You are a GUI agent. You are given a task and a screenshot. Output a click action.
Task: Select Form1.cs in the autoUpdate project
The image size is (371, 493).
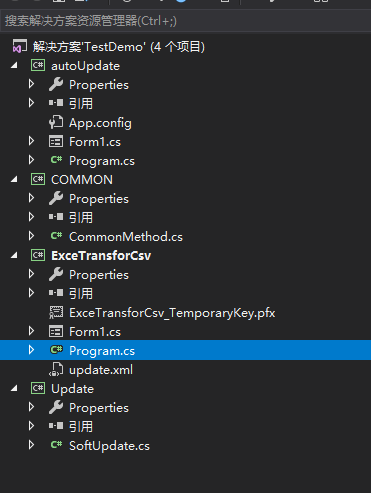[x=95, y=142]
